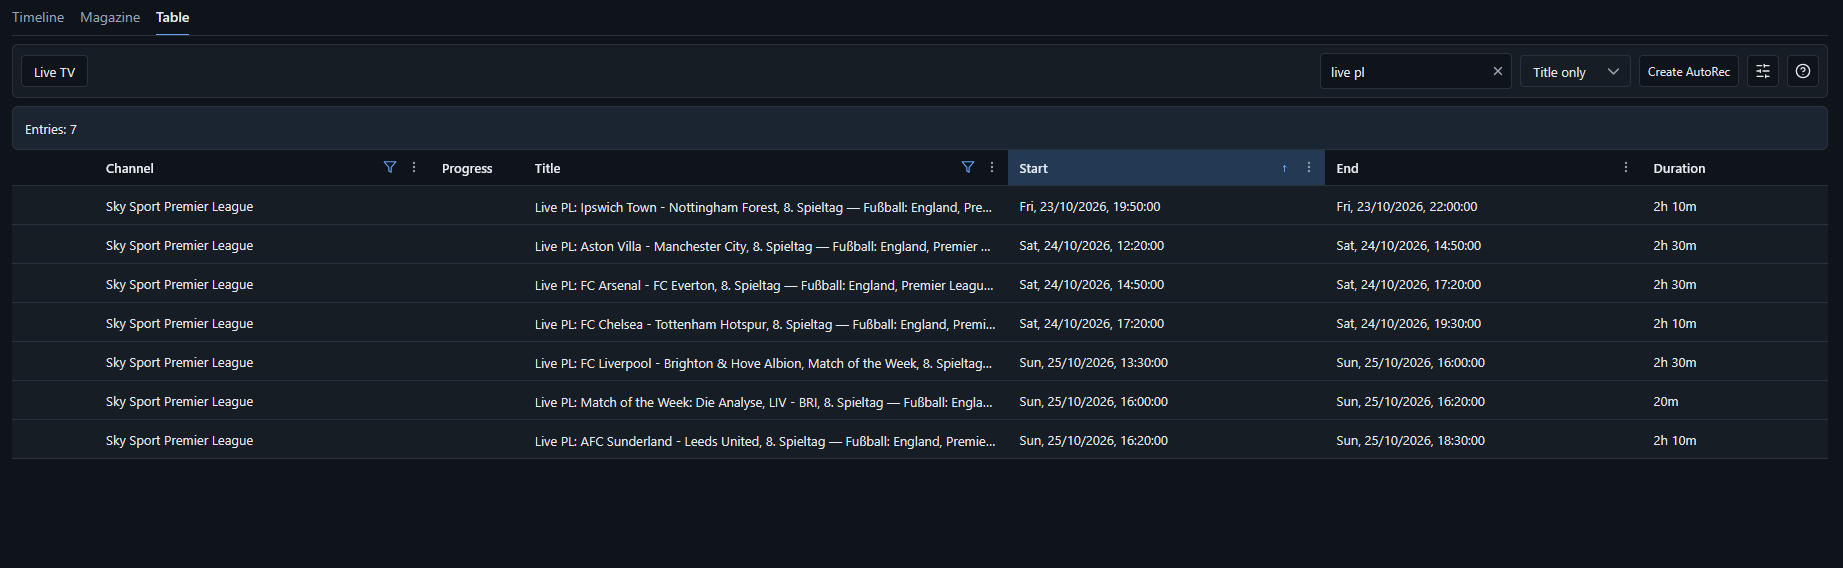Click start time Sat, 24/10/2026, 12:20:00

pyautogui.click(x=1091, y=246)
